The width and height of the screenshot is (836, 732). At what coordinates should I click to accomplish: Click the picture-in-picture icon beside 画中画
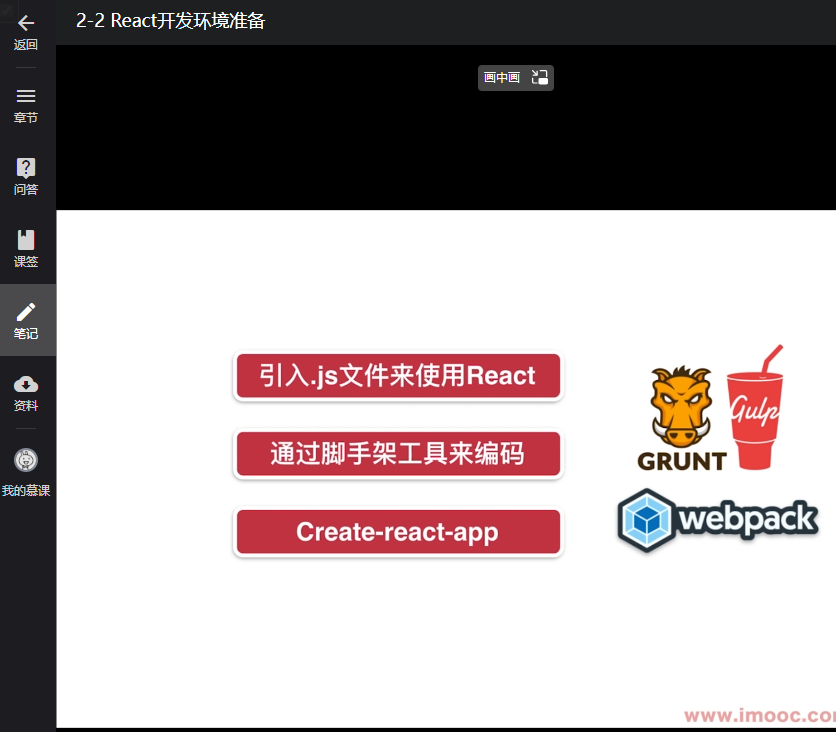pos(540,78)
